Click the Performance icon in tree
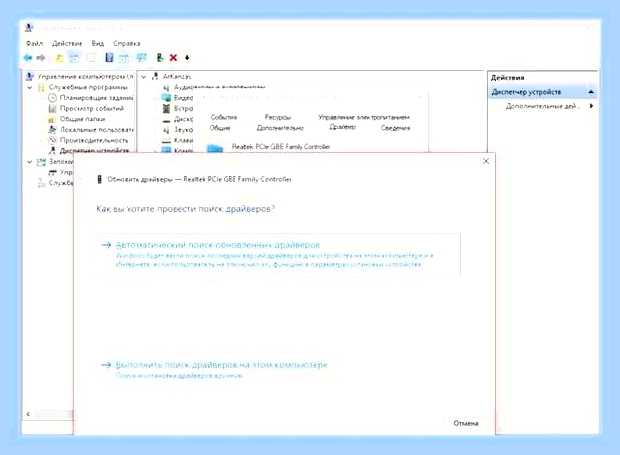 (x=52, y=140)
